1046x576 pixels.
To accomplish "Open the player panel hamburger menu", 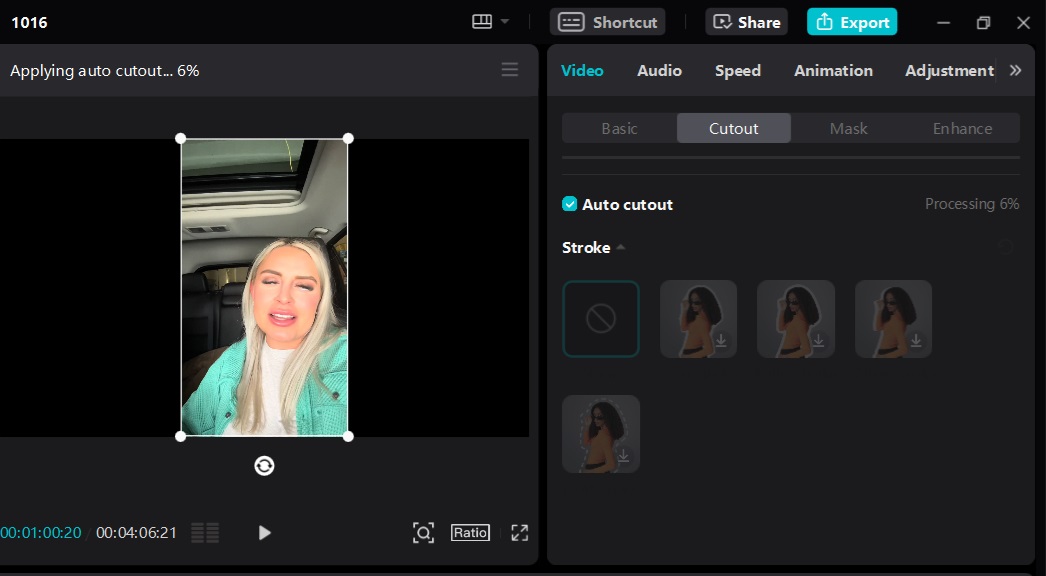I will coord(510,70).
